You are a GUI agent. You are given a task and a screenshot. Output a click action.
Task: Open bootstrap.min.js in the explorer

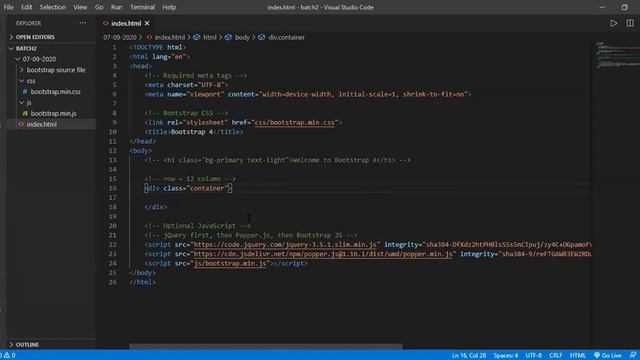[x=53, y=113]
